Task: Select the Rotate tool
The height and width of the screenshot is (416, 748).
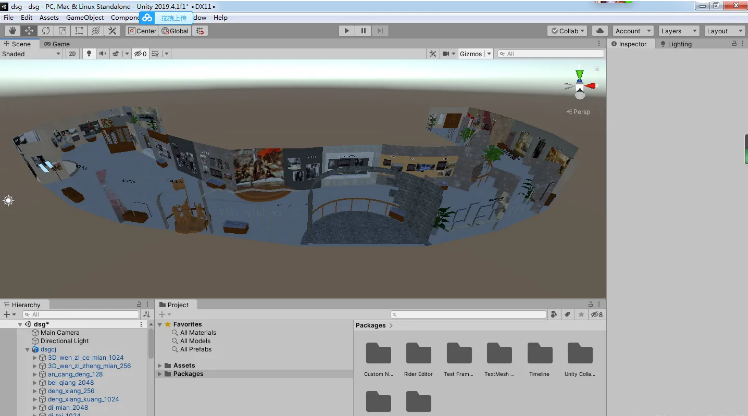Action: (x=45, y=31)
